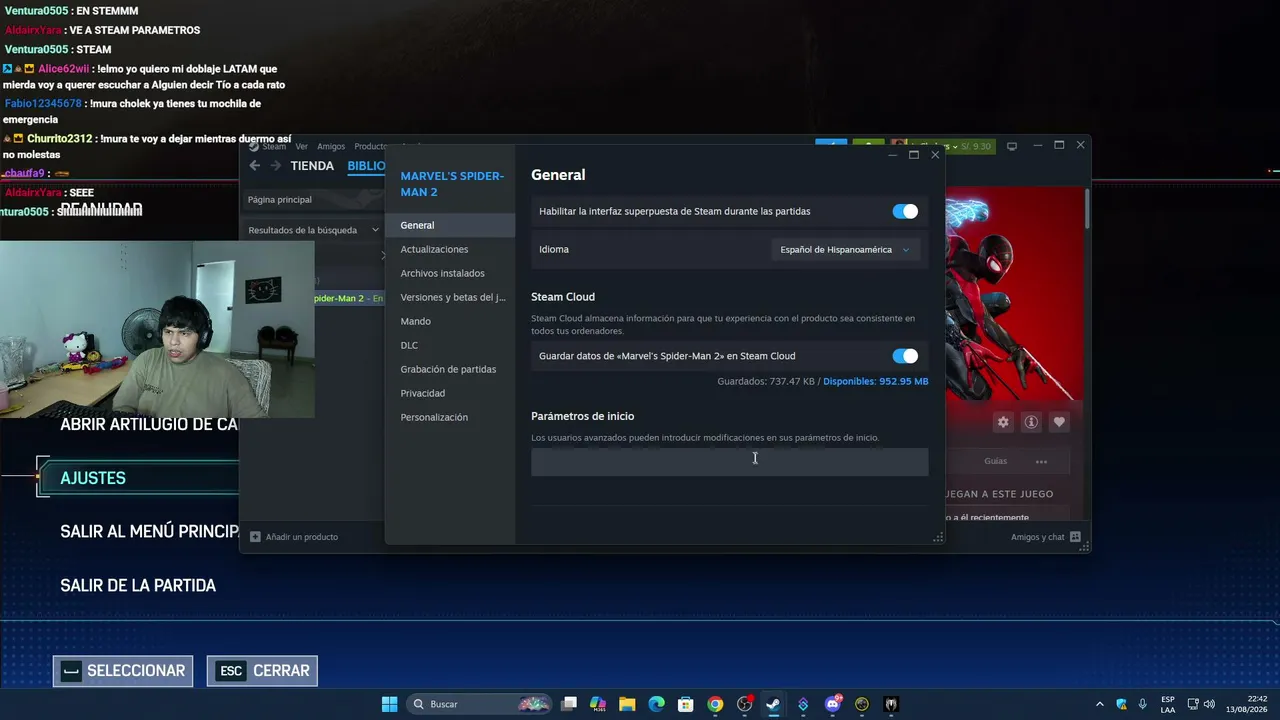
Task: Open the Guías tab on game page
Action: point(995,461)
